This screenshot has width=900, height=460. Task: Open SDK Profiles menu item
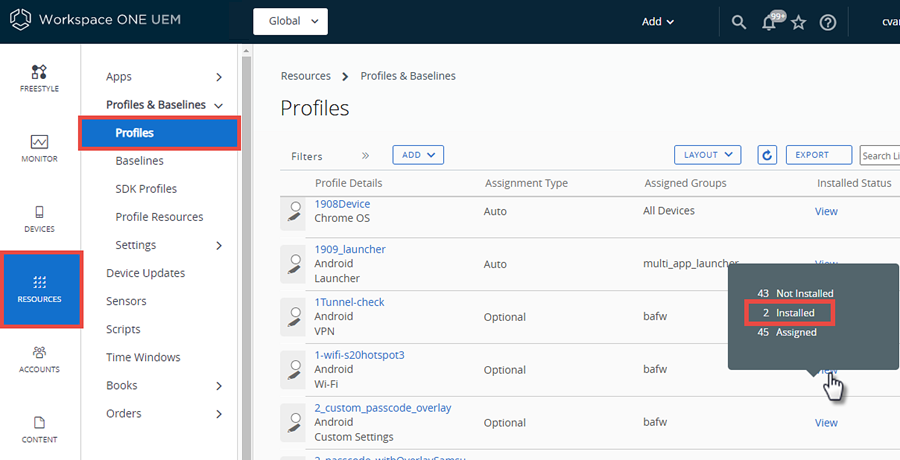click(x=146, y=189)
